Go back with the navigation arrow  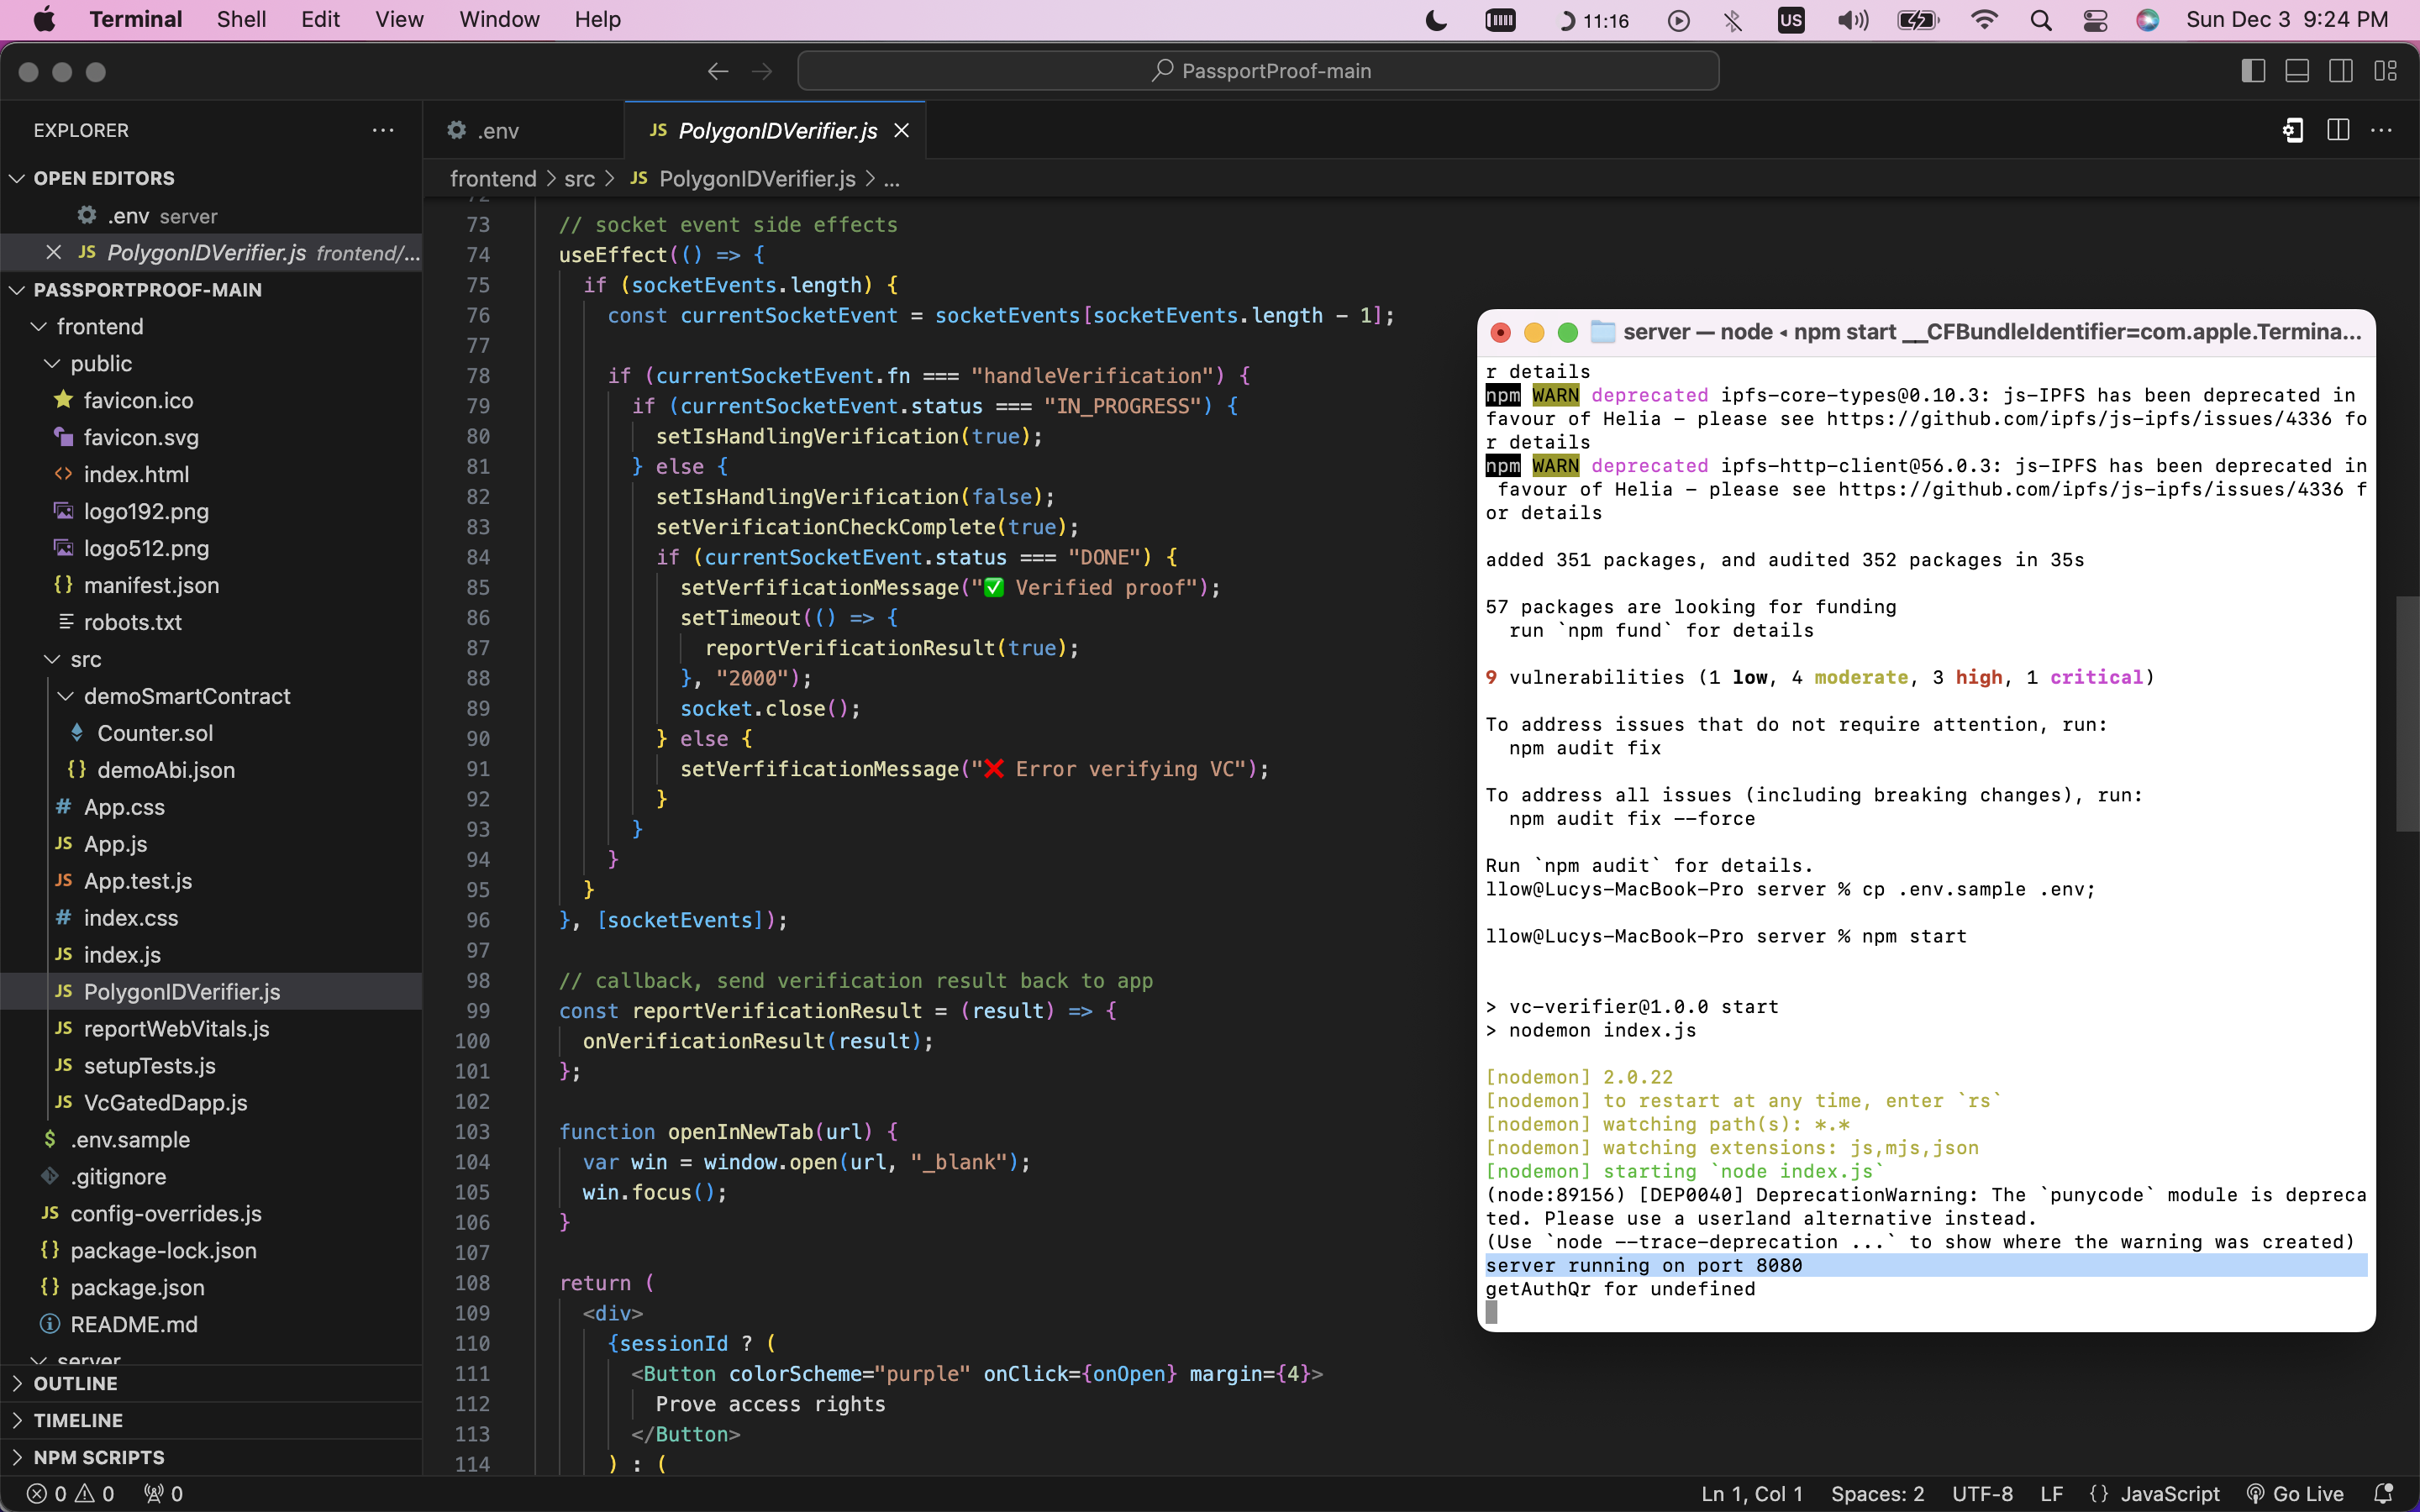click(x=717, y=71)
